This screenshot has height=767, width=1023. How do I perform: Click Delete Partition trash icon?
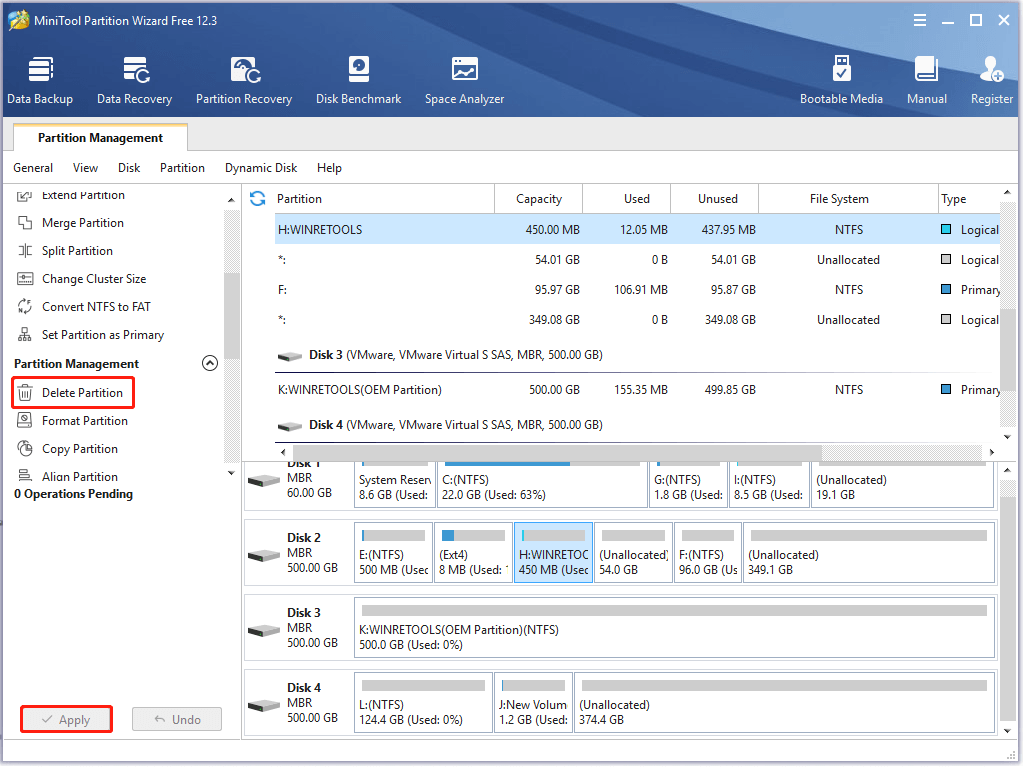pos(25,393)
